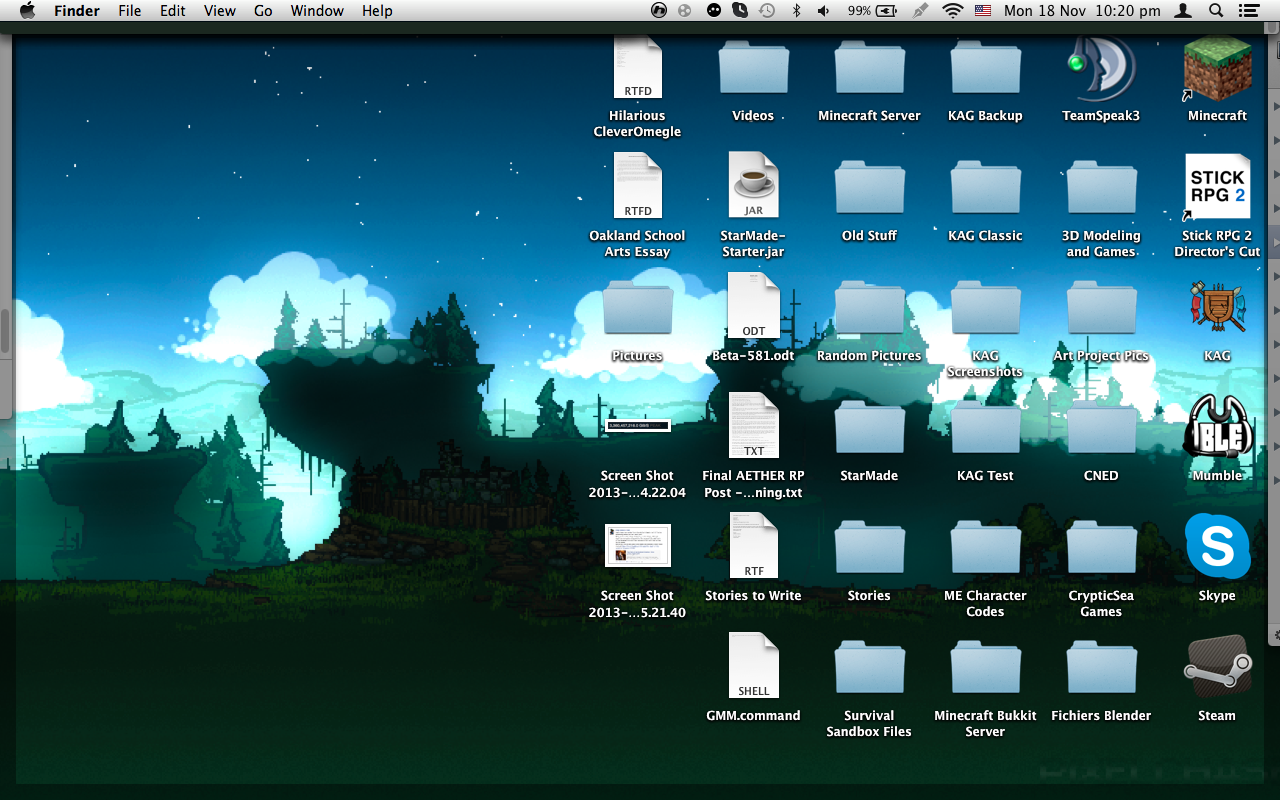Select Screen Shot 2013 5.21.40 thumbnail
The image size is (1280, 800).
pos(637,545)
